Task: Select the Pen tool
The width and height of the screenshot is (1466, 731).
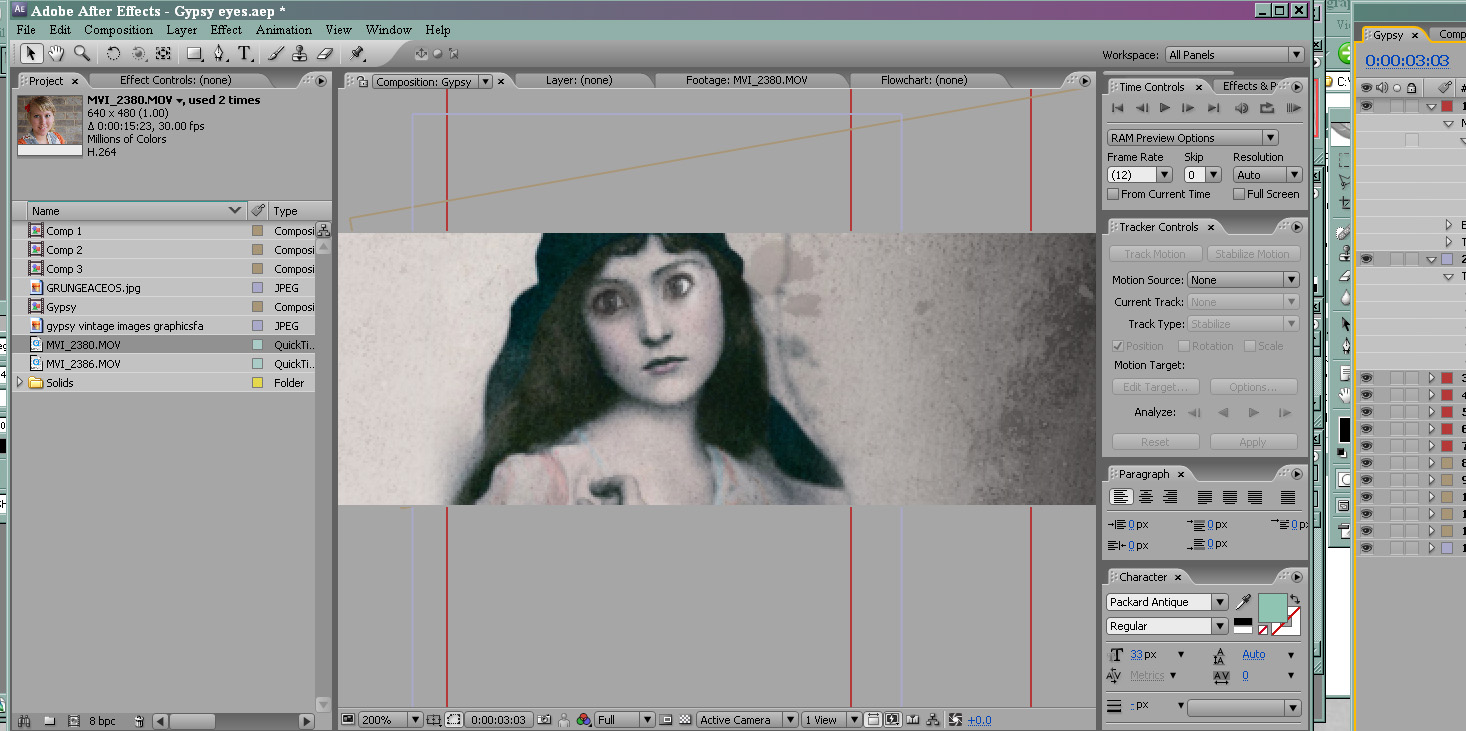Action: click(x=220, y=54)
